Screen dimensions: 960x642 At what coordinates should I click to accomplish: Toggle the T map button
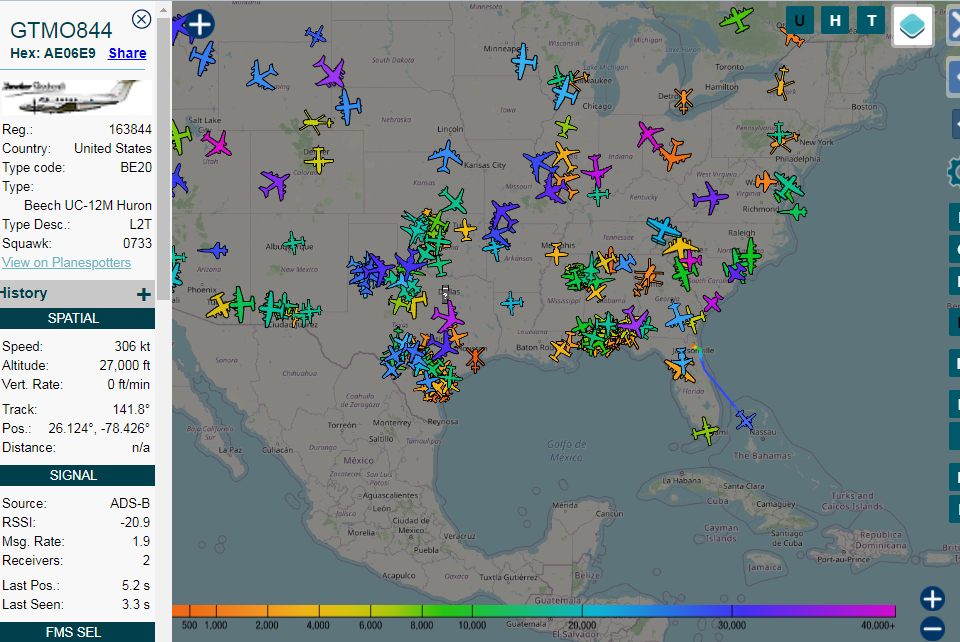tap(871, 21)
